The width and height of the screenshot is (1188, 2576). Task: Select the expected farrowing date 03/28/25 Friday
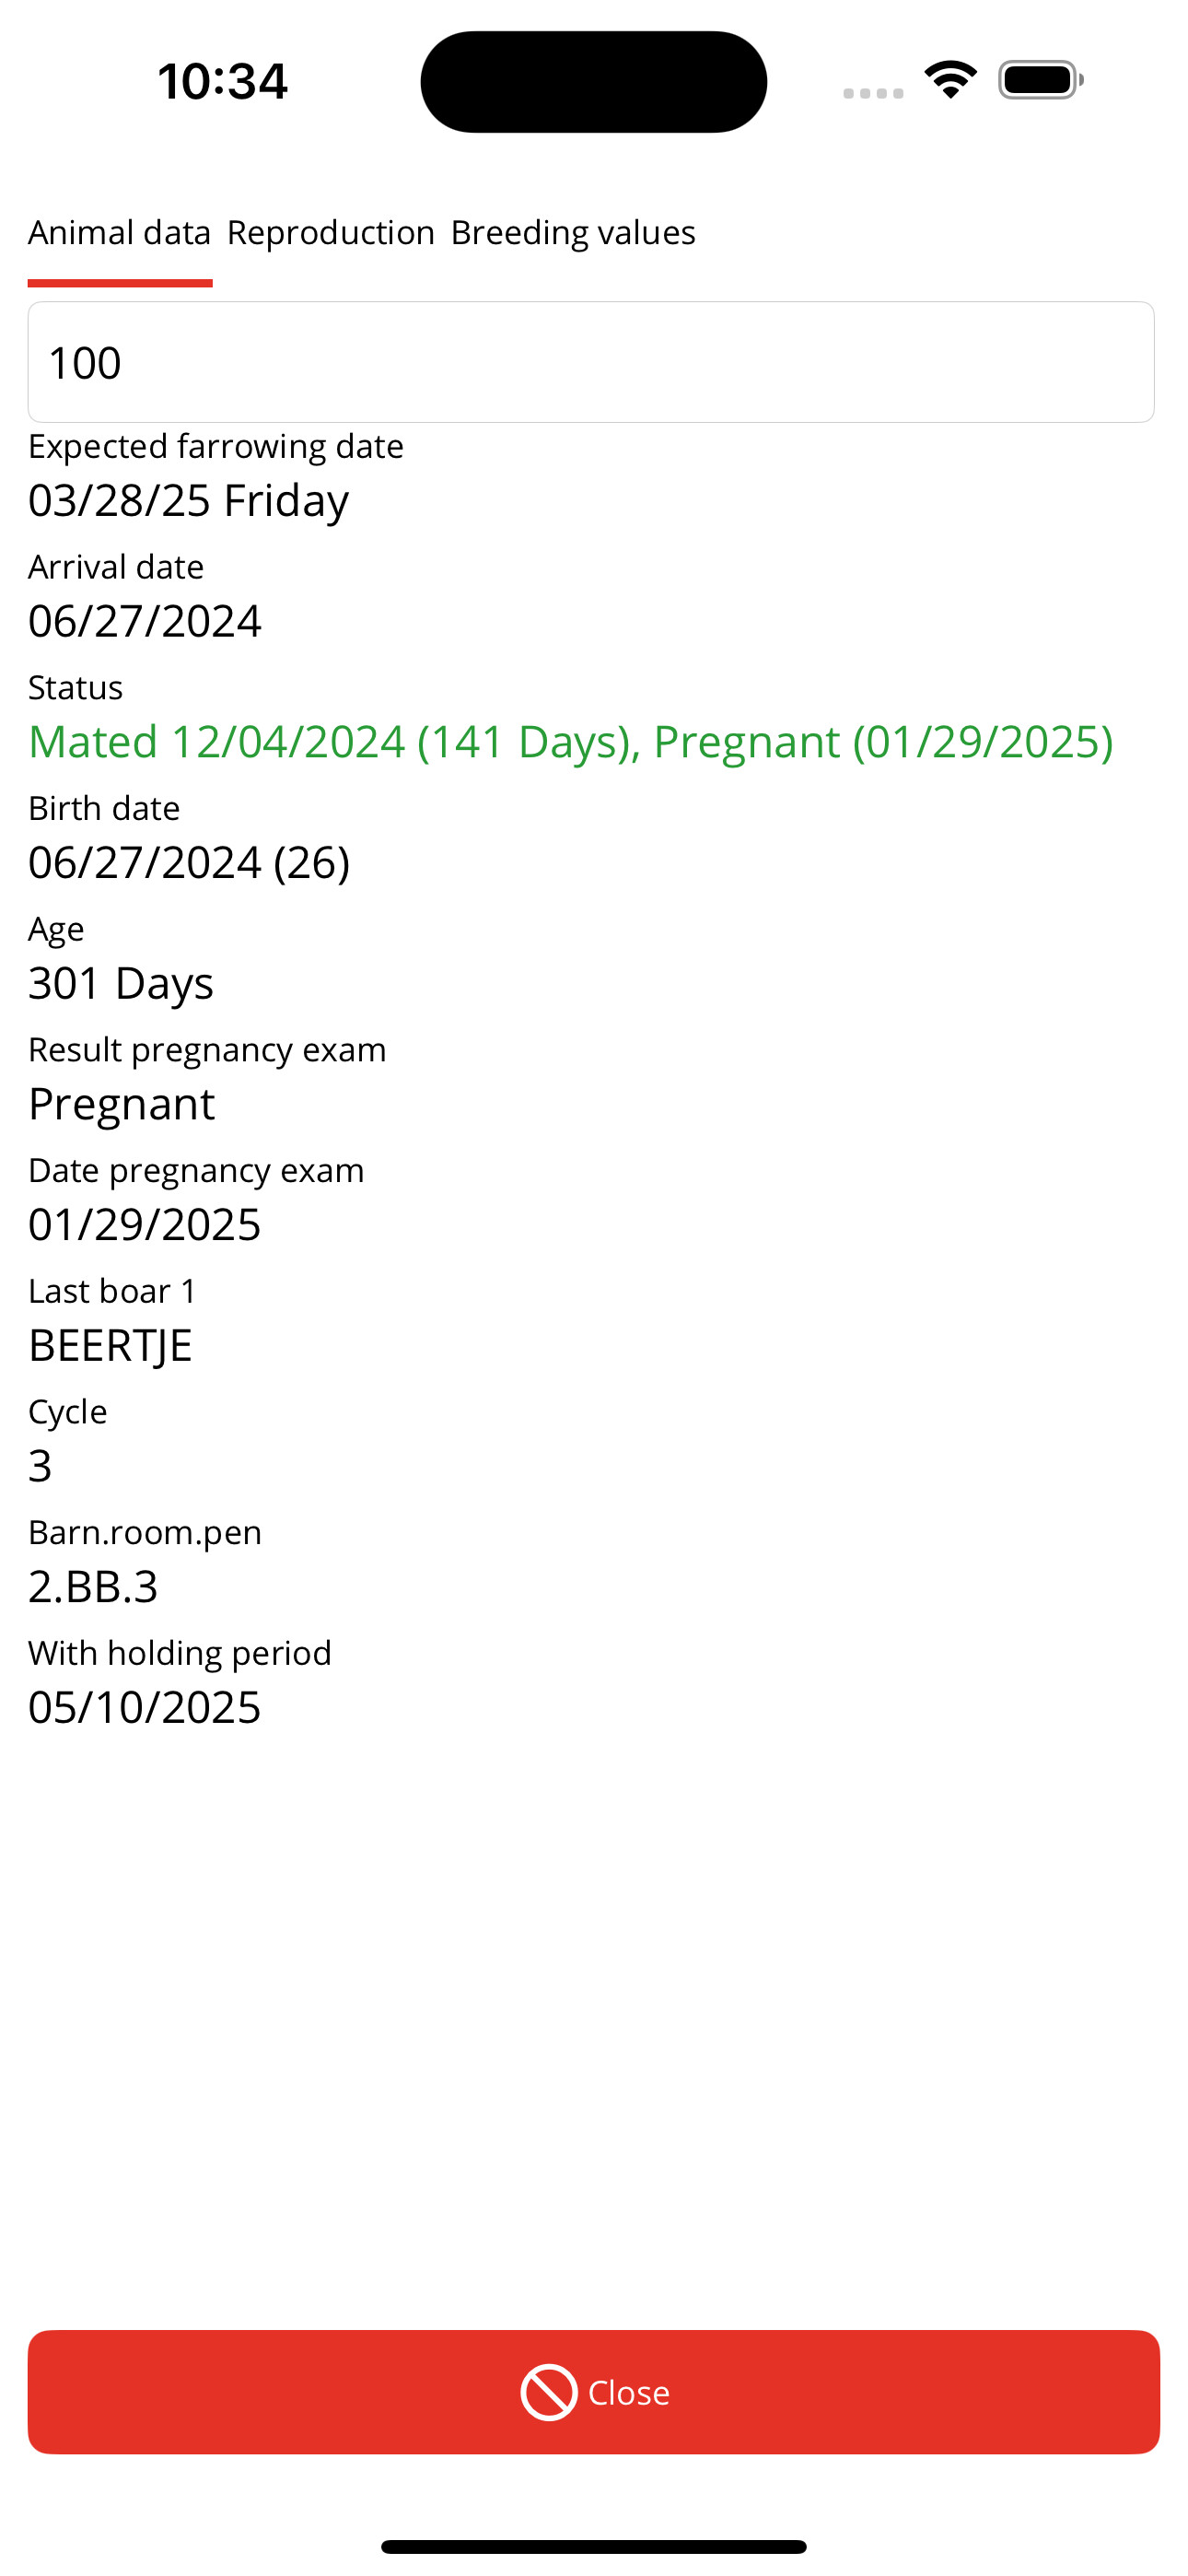coord(188,500)
